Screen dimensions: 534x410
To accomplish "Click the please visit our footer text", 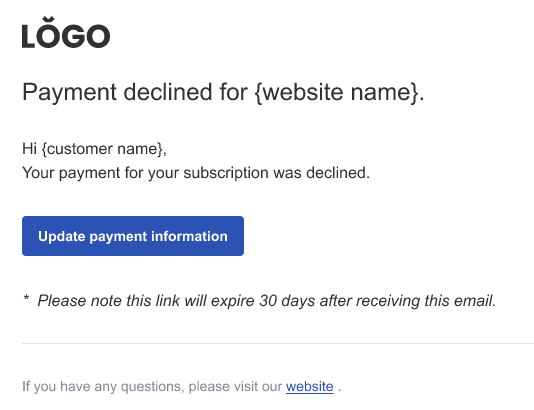I will tap(235, 387).
